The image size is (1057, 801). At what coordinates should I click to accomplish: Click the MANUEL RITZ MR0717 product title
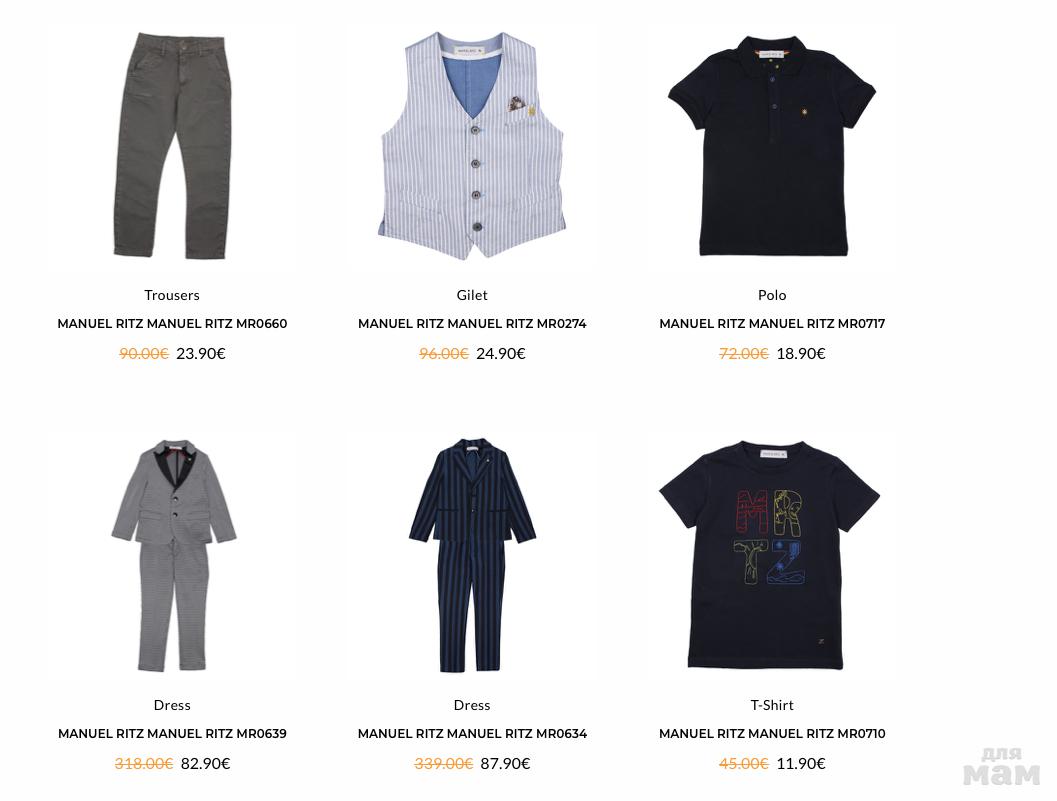point(772,324)
